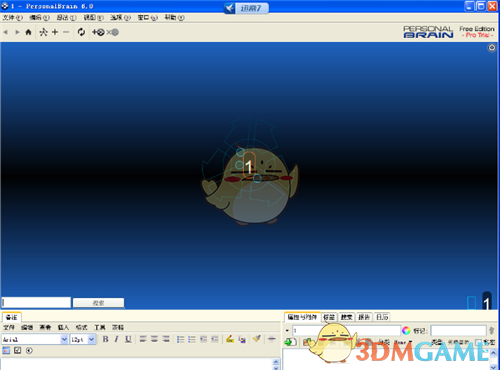
Task: Open the last tab in properties panel
Action: 382,317
